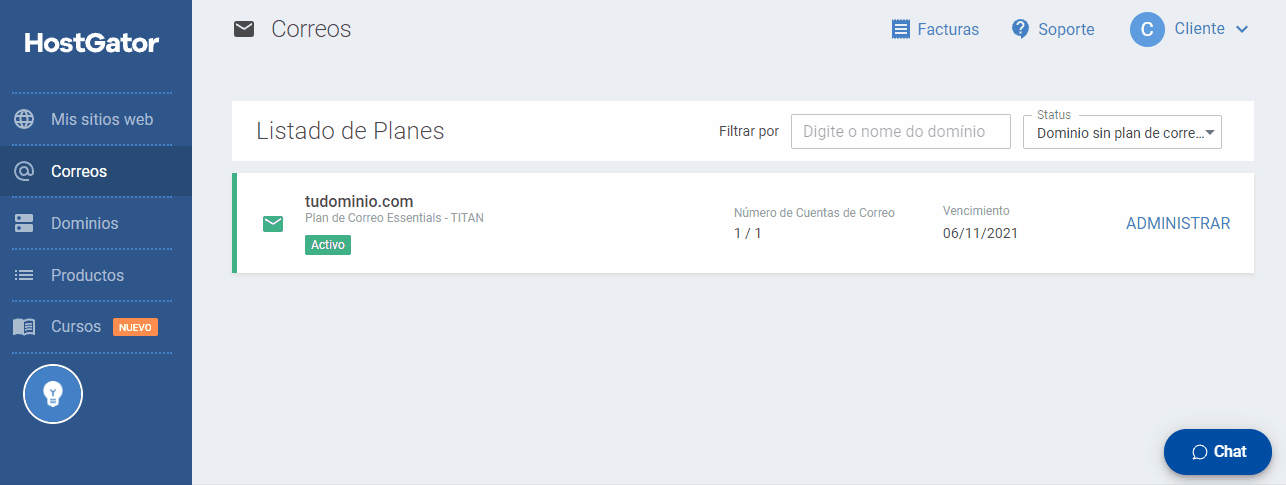Image resolution: width=1286 pixels, height=485 pixels.
Task: Click the list icon beside Productos
Action: click(x=24, y=275)
